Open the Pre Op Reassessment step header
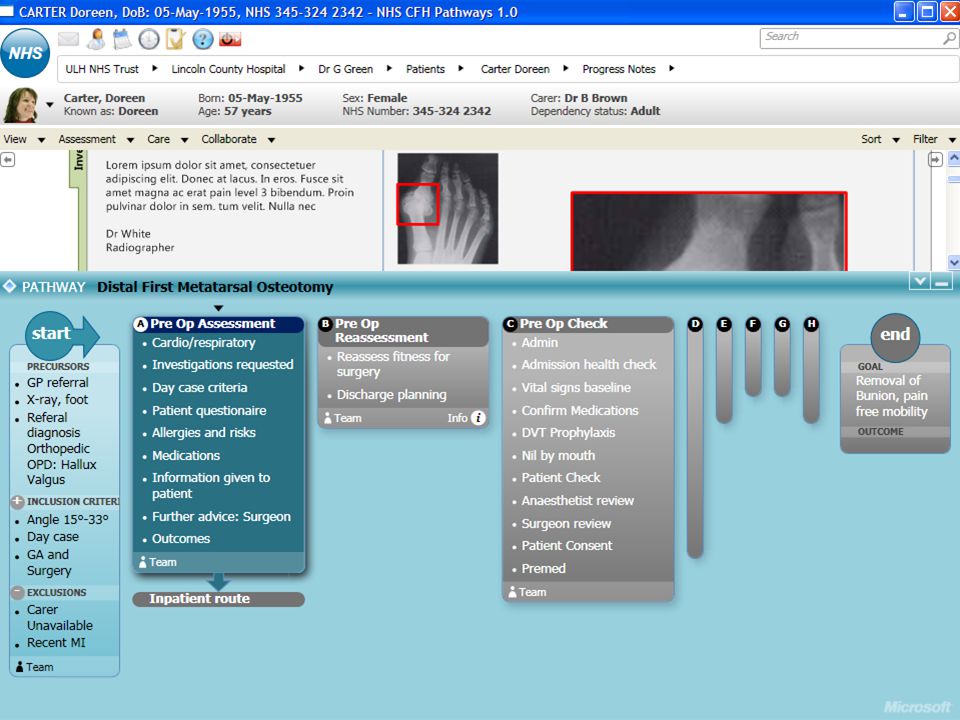 (403, 331)
